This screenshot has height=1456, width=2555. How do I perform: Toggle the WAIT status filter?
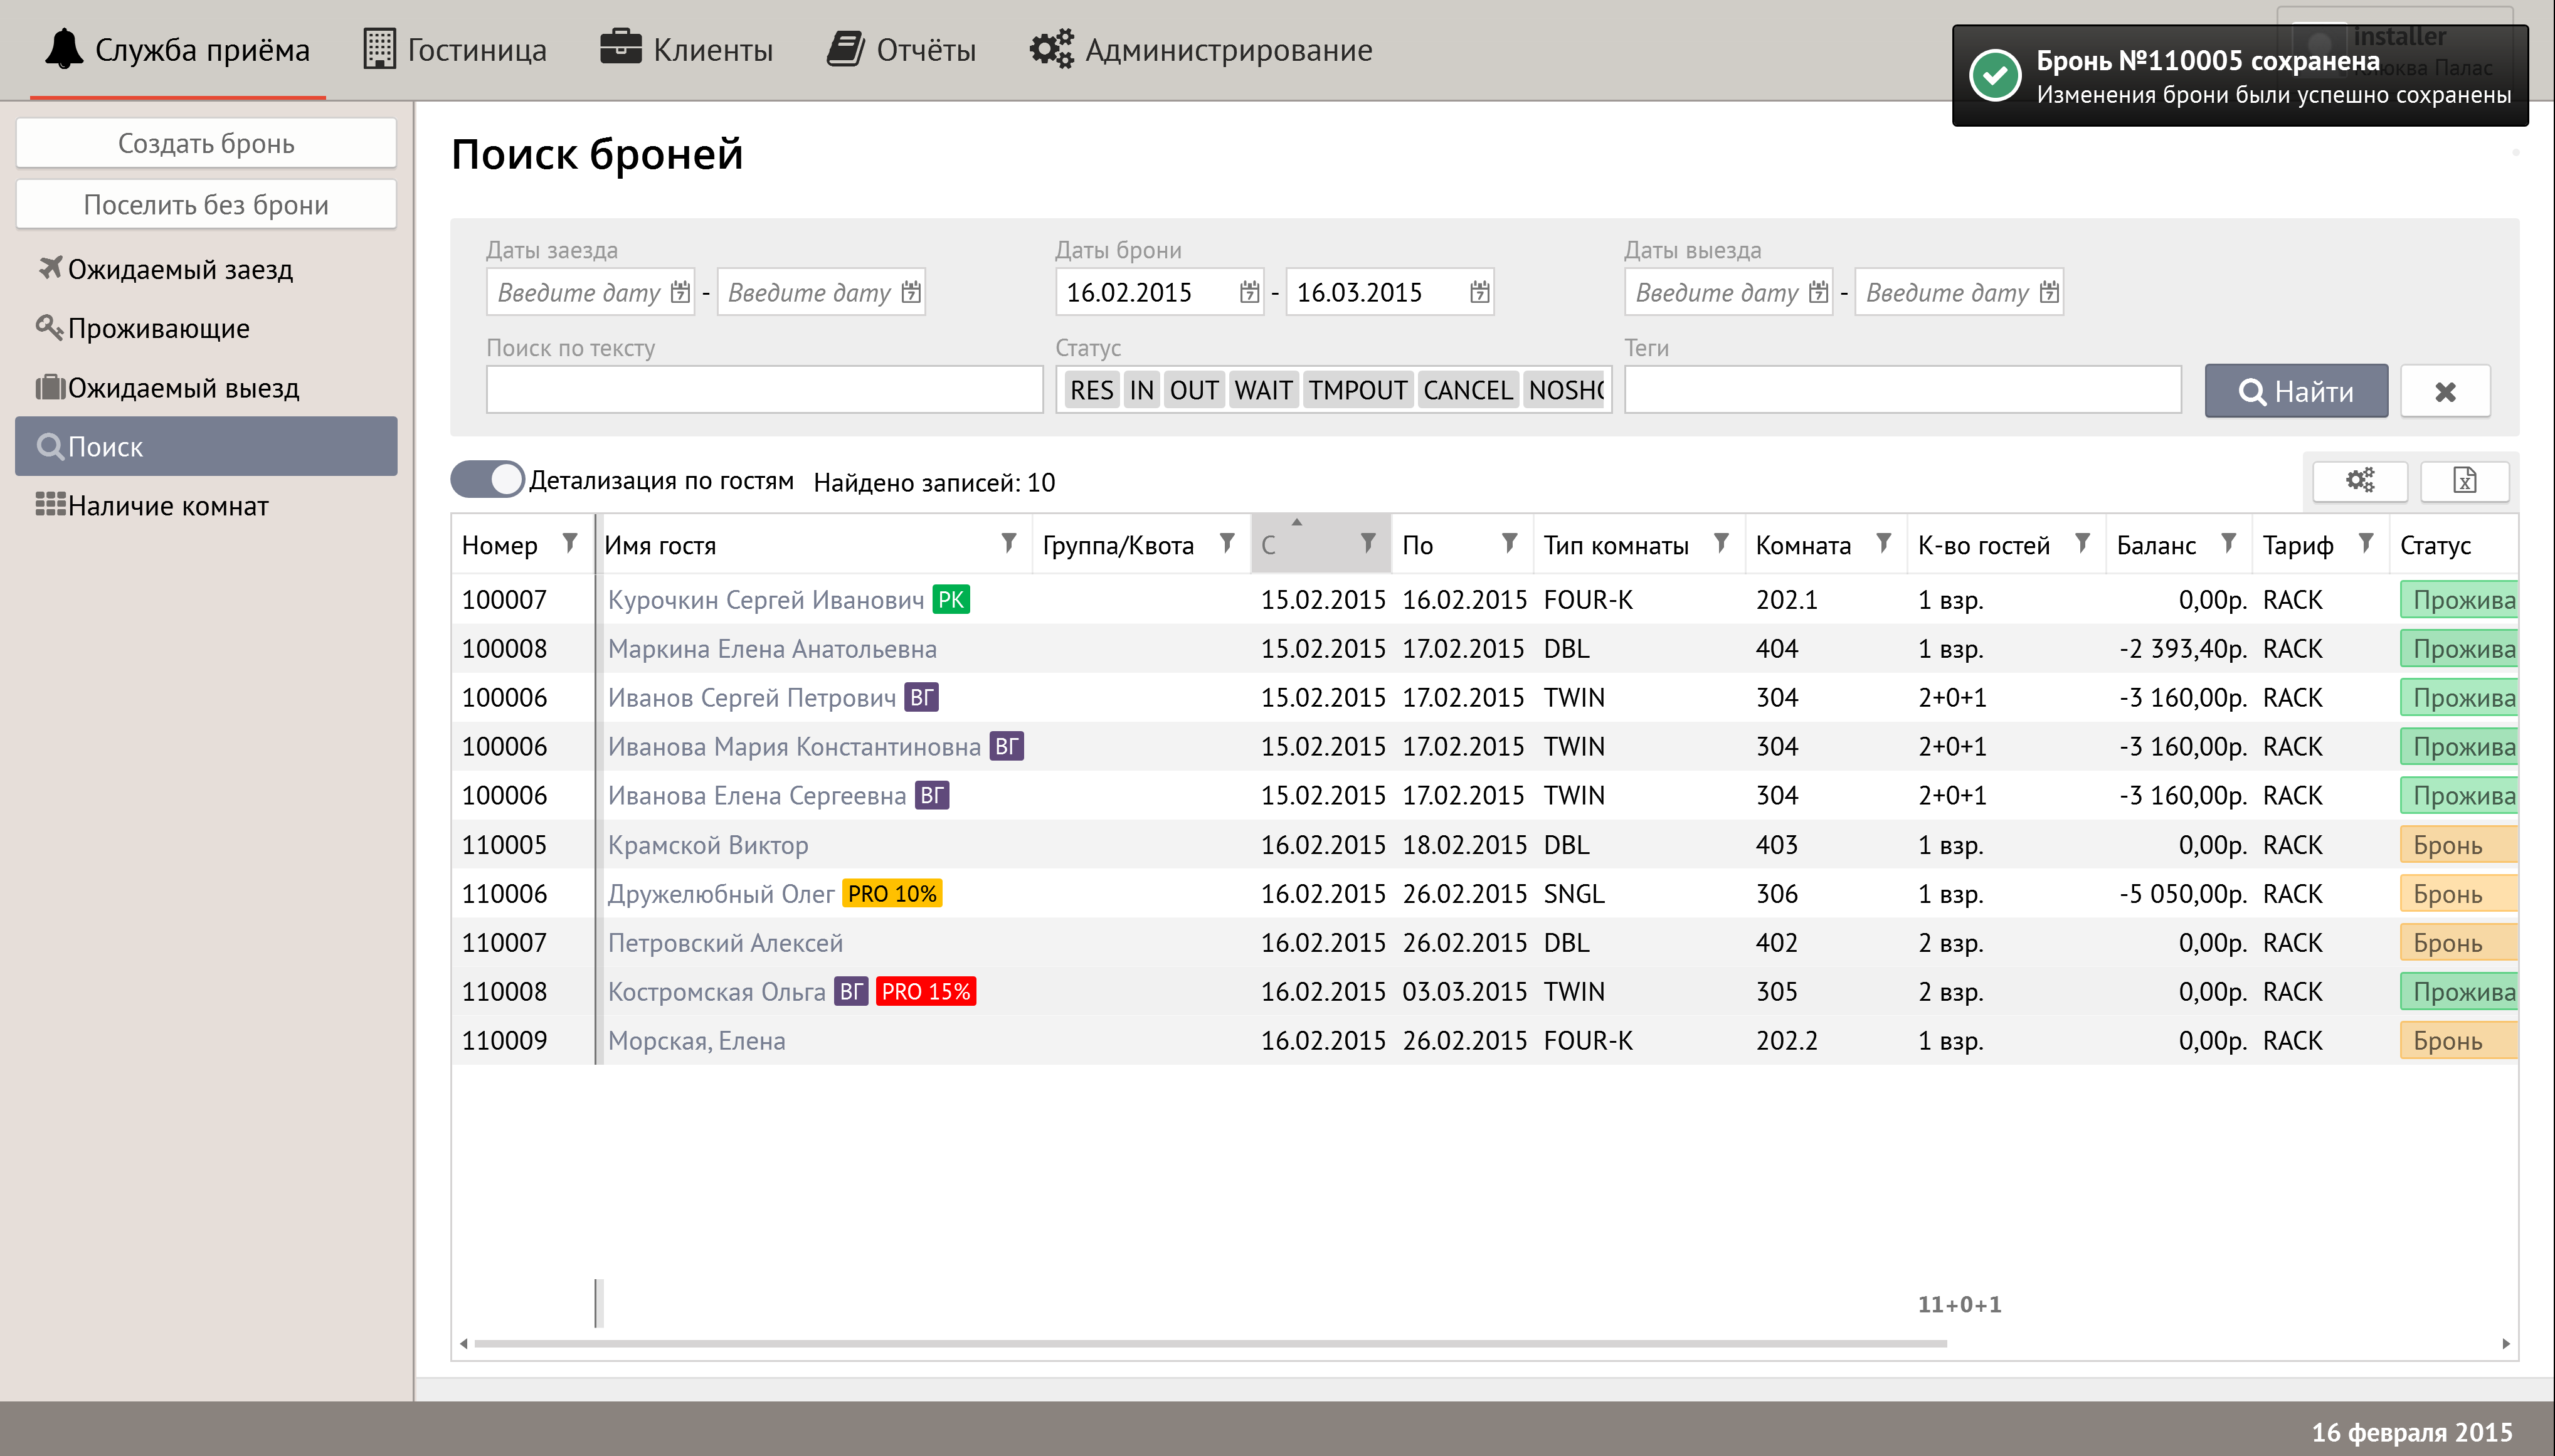tap(1263, 390)
